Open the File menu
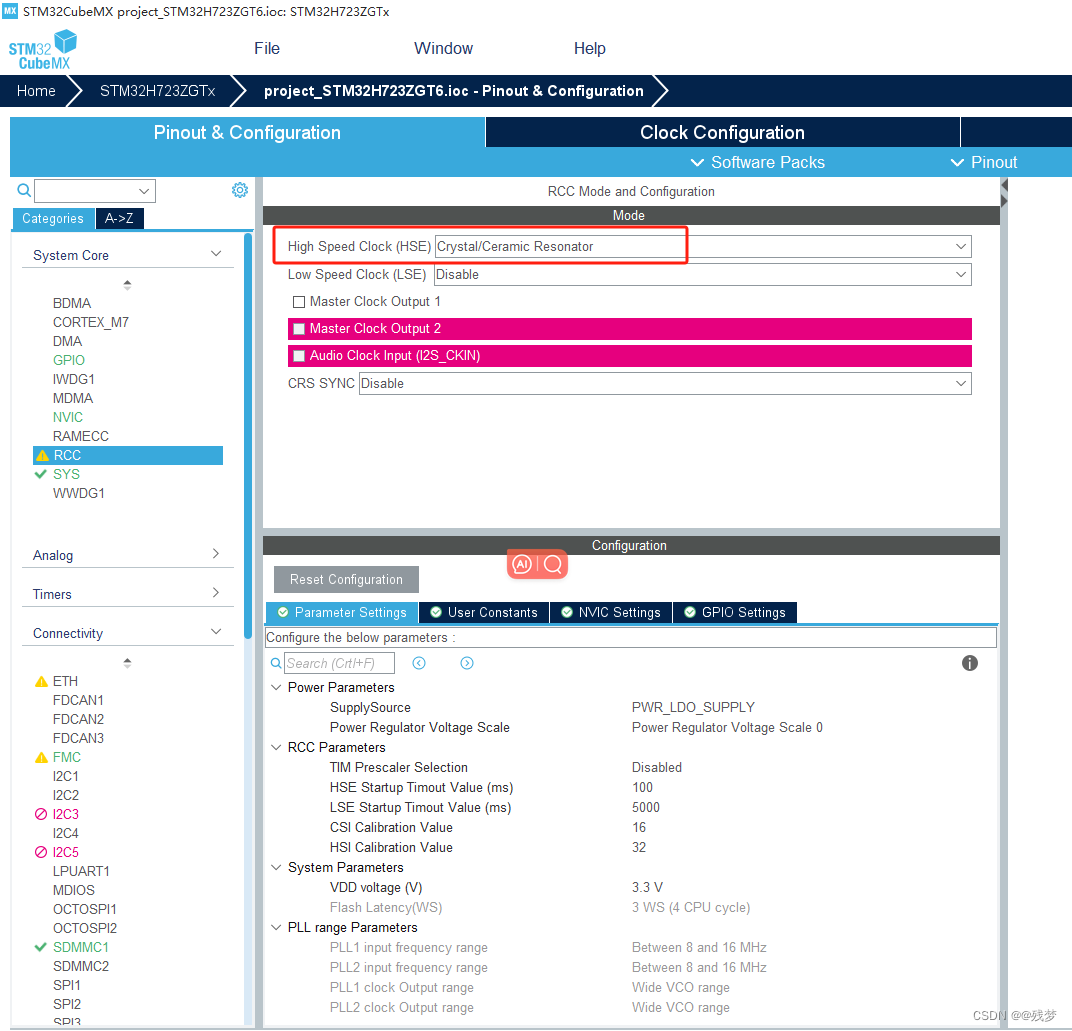This screenshot has height=1031, width=1072. (x=267, y=49)
